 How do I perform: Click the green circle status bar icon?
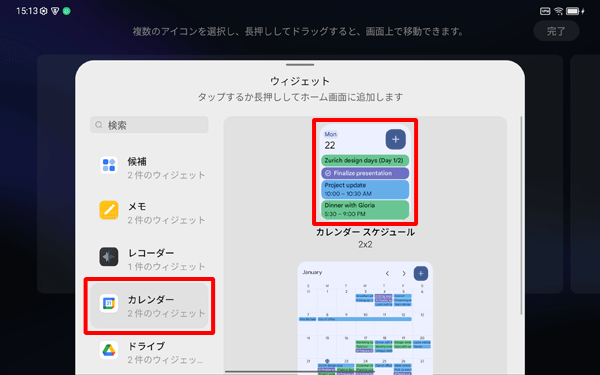pyautogui.click(x=67, y=11)
